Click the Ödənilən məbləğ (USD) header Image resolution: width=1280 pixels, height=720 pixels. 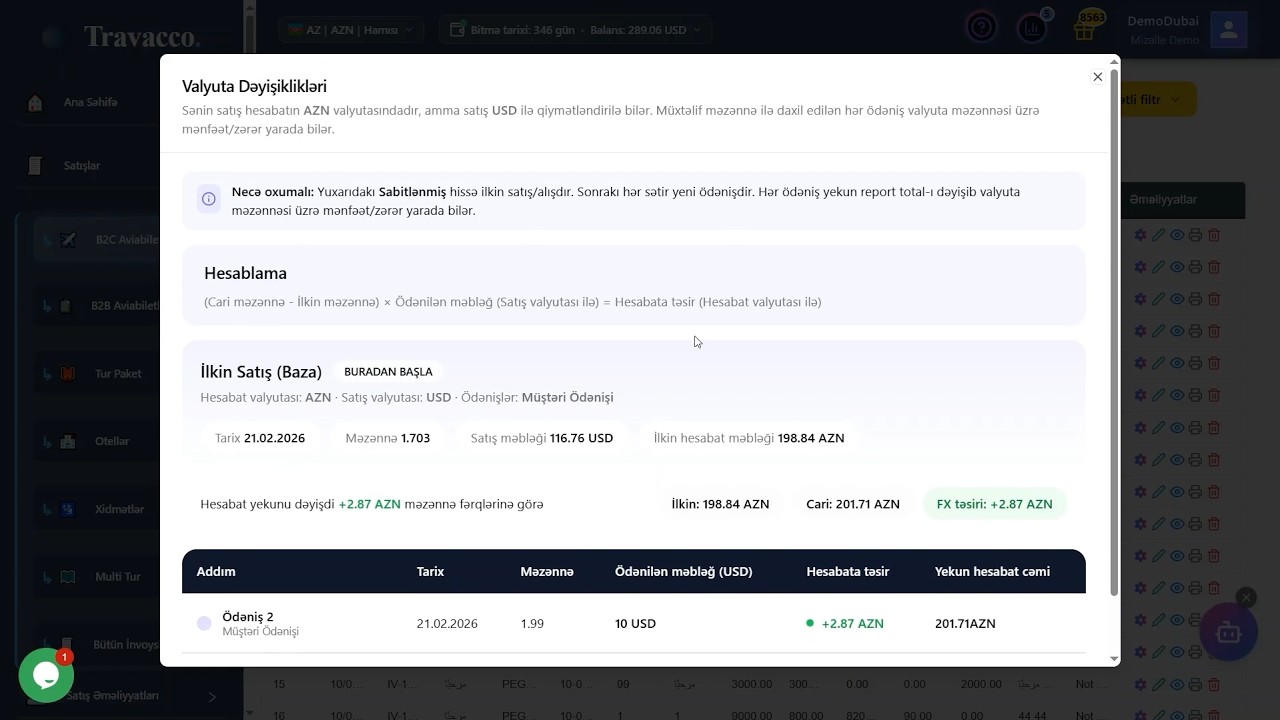pos(683,571)
